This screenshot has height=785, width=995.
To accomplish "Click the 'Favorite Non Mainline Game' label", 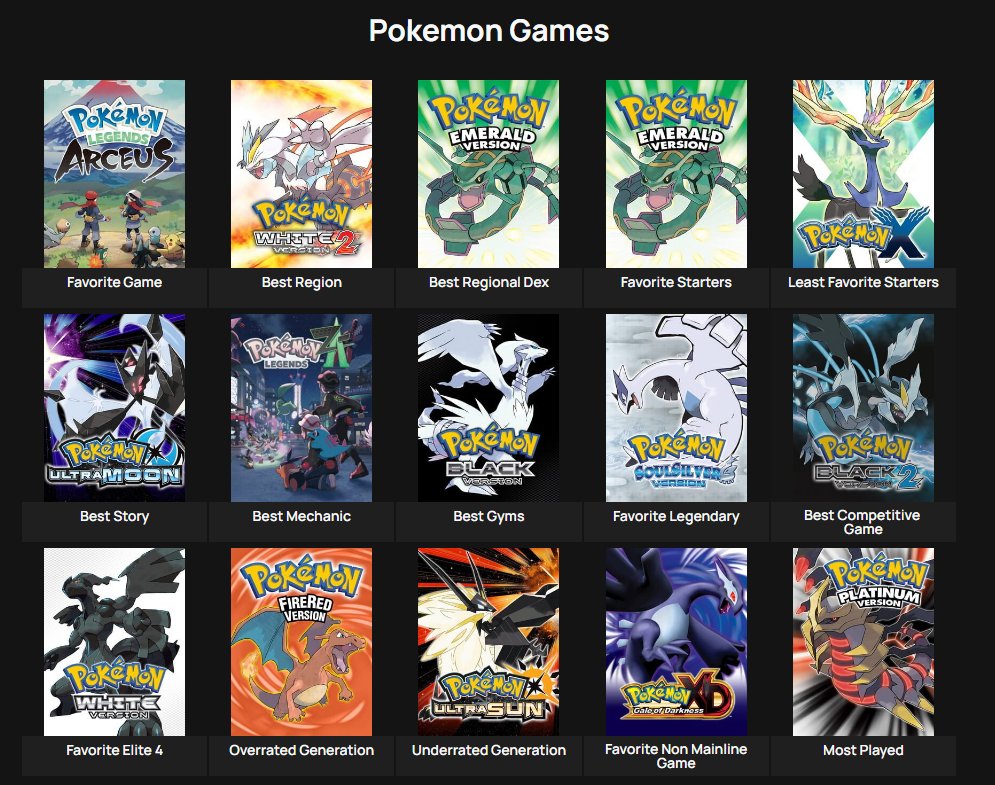I will click(x=676, y=756).
